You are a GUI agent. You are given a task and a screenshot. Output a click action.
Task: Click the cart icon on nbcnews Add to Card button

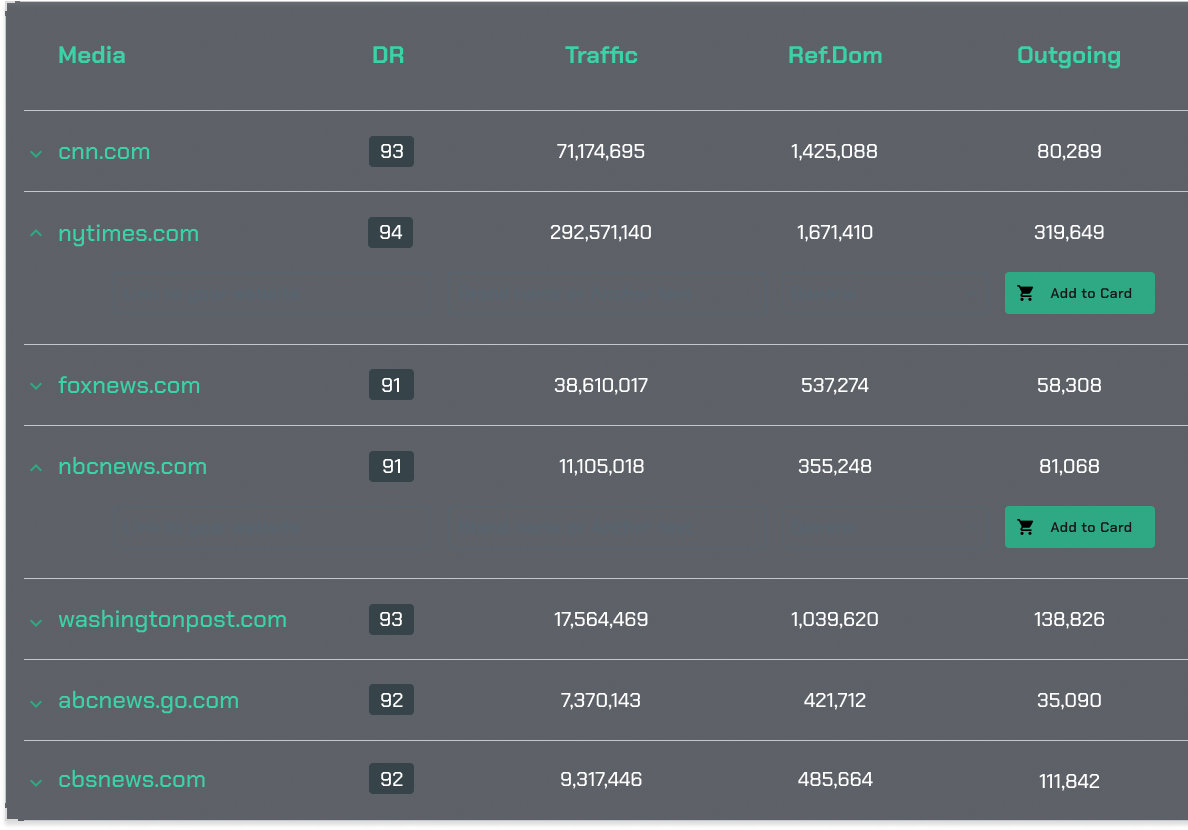(1026, 526)
